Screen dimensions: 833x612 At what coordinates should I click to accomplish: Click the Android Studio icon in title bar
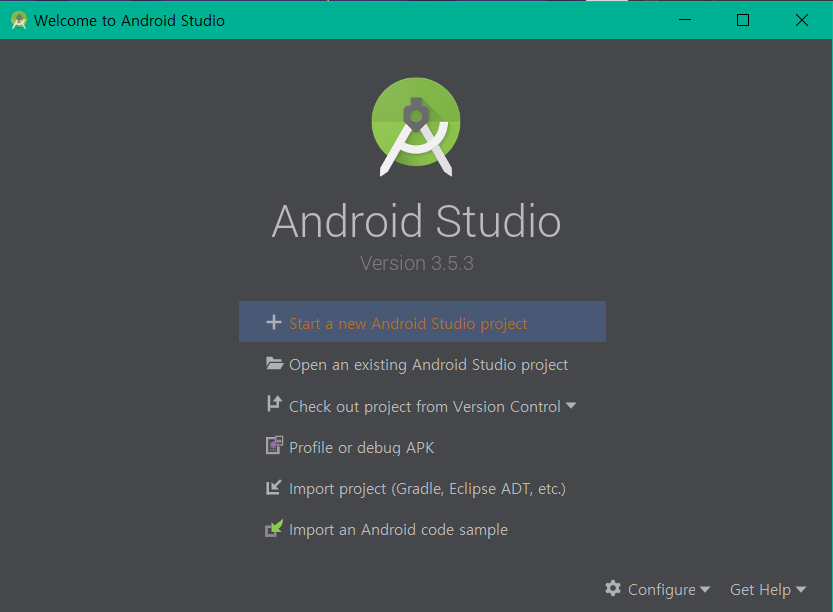tap(19, 20)
